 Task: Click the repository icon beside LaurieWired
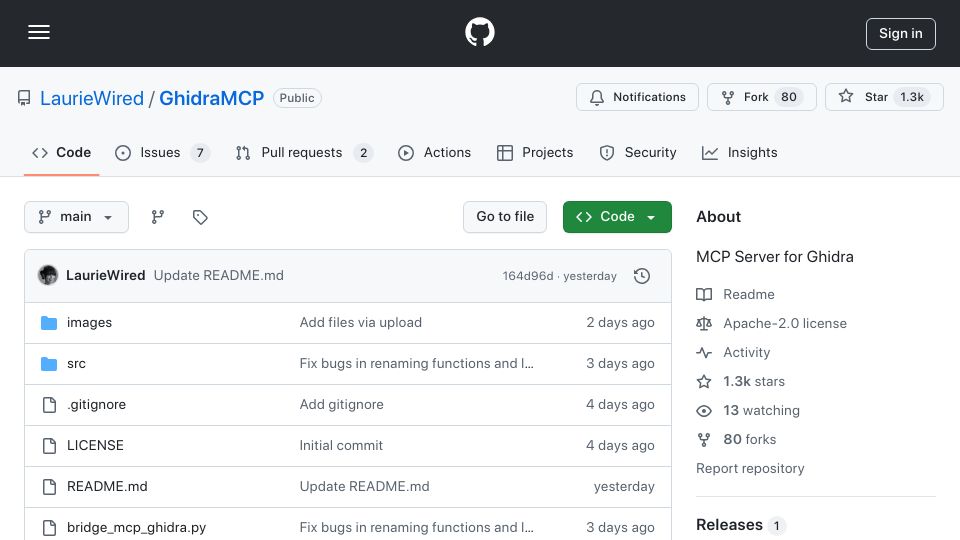[24, 98]
